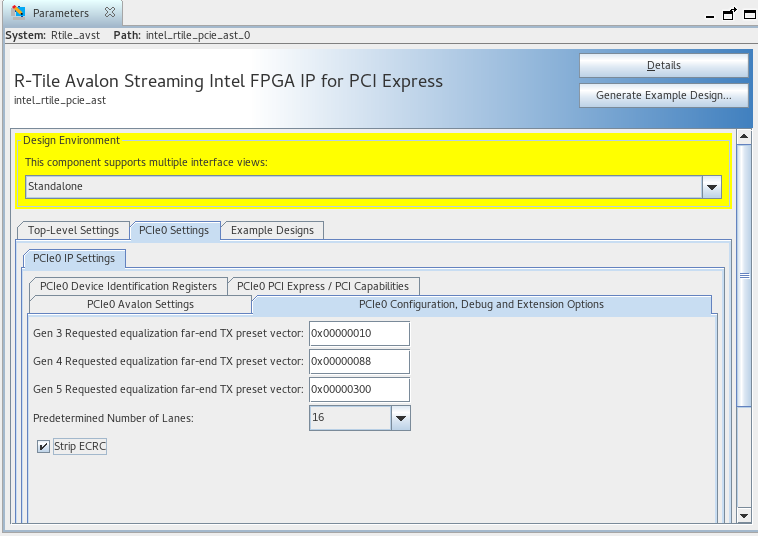
Task: Click the scroll down arrow on the scrollbar
Action: tap(743, 515)
